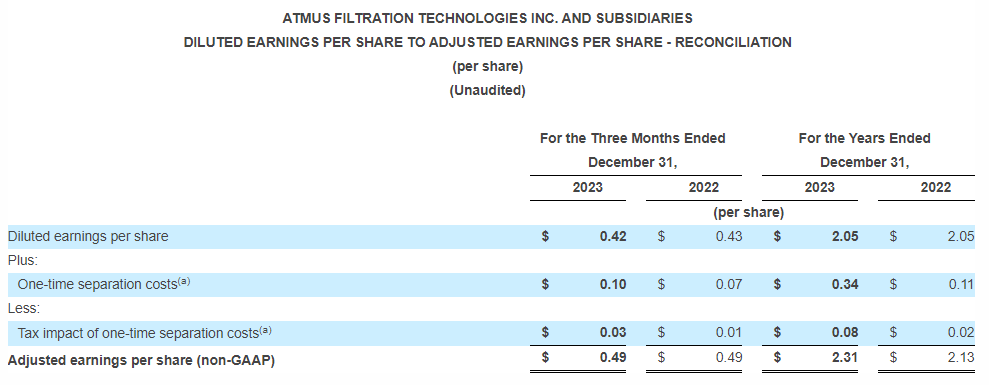The image size is (989, 385).
Task: Click the 0.10 separation costs value
Action: (x=613, y=285)
